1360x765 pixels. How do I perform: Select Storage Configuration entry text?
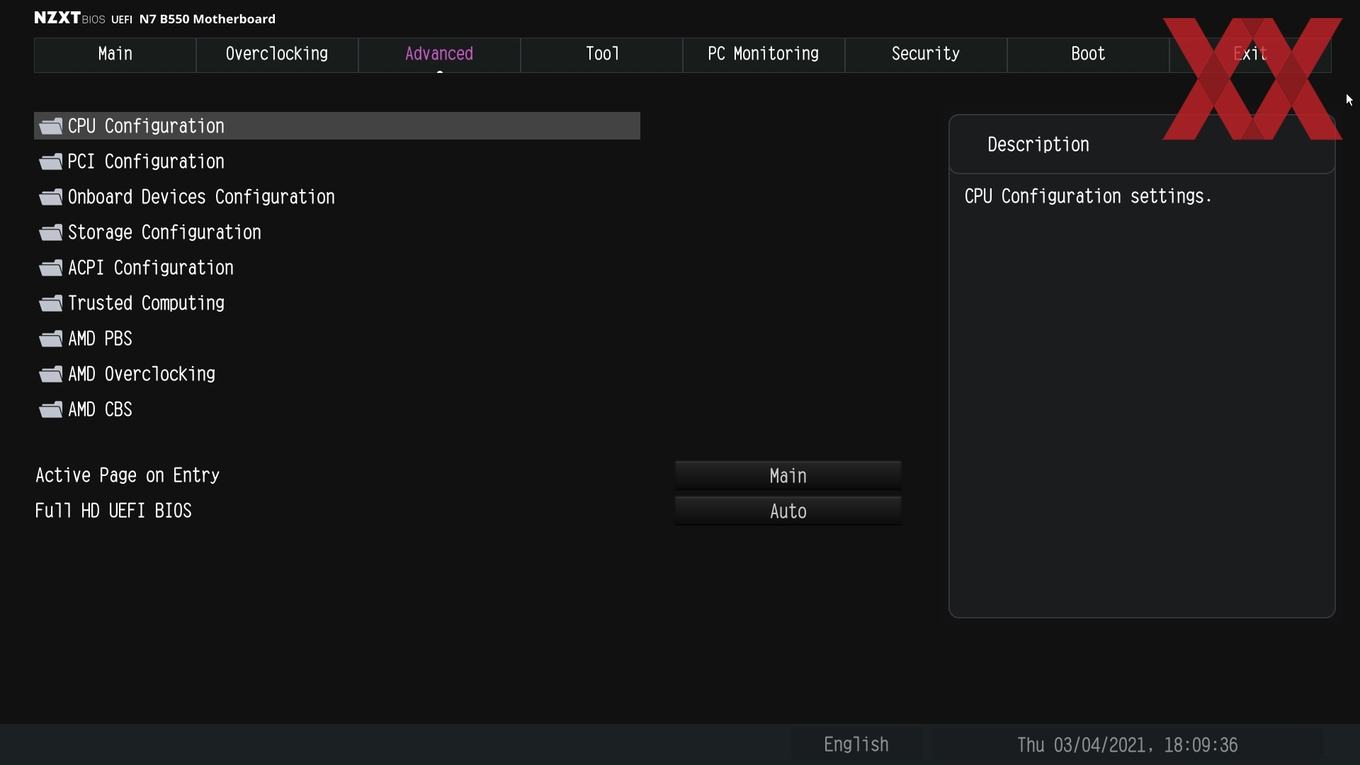pyautogui.click(x=164, y=232)
